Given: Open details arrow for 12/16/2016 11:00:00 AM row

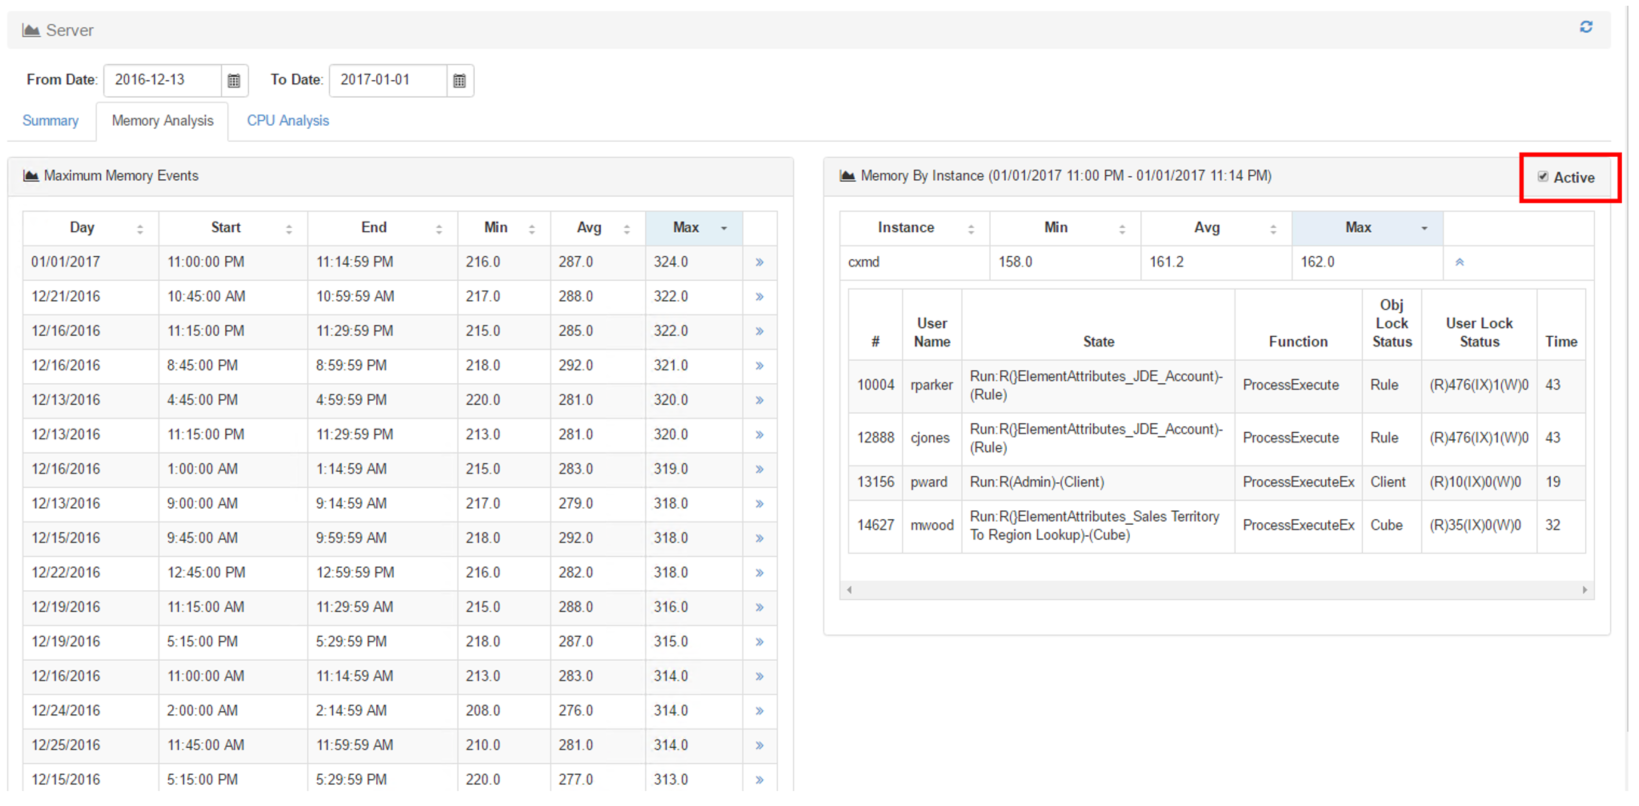Looking at the screenshot, I should (x=760, y=676).
